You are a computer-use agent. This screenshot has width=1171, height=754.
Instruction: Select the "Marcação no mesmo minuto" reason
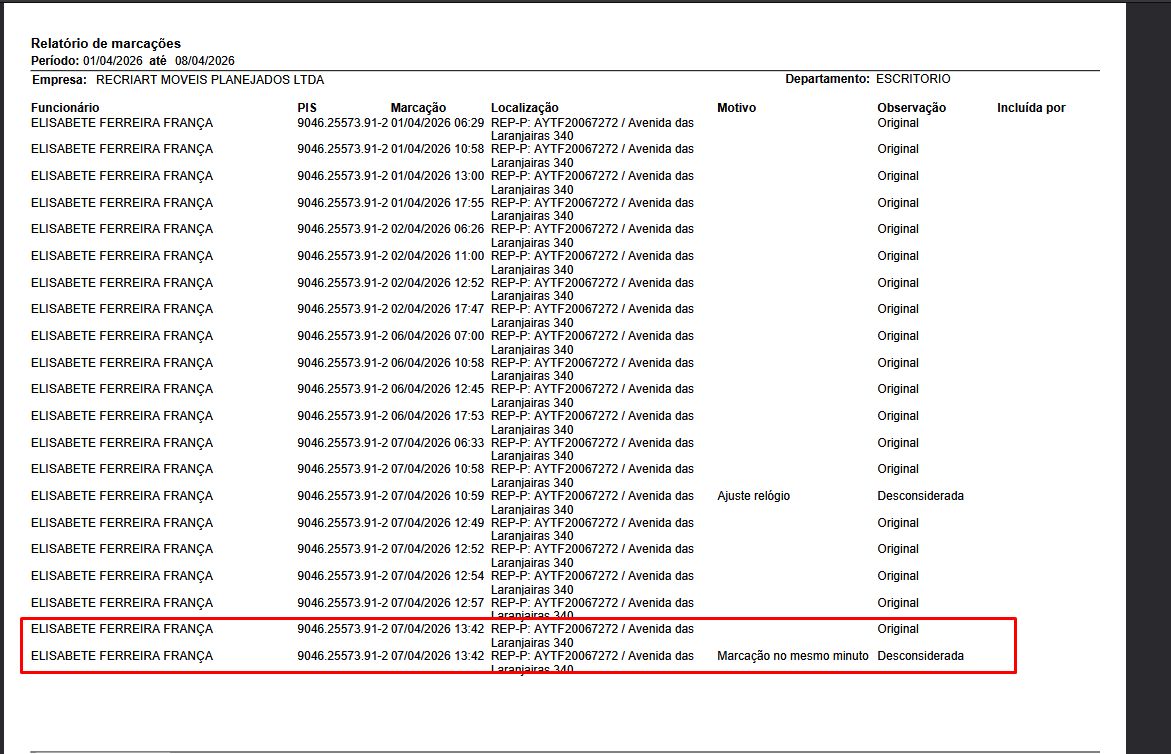pos(793,656)
